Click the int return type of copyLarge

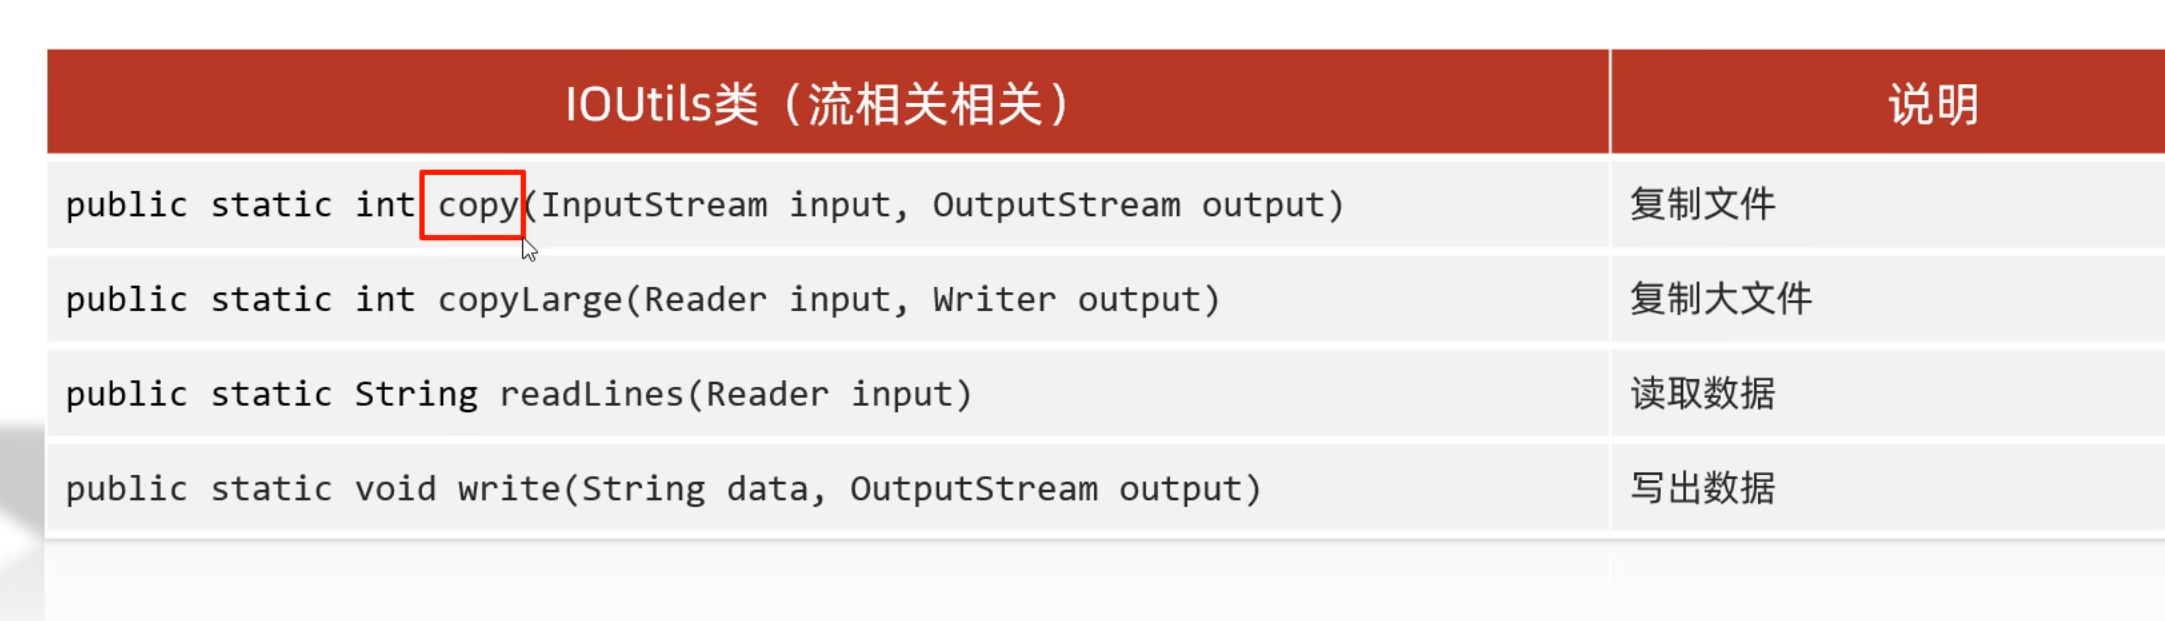385,300
